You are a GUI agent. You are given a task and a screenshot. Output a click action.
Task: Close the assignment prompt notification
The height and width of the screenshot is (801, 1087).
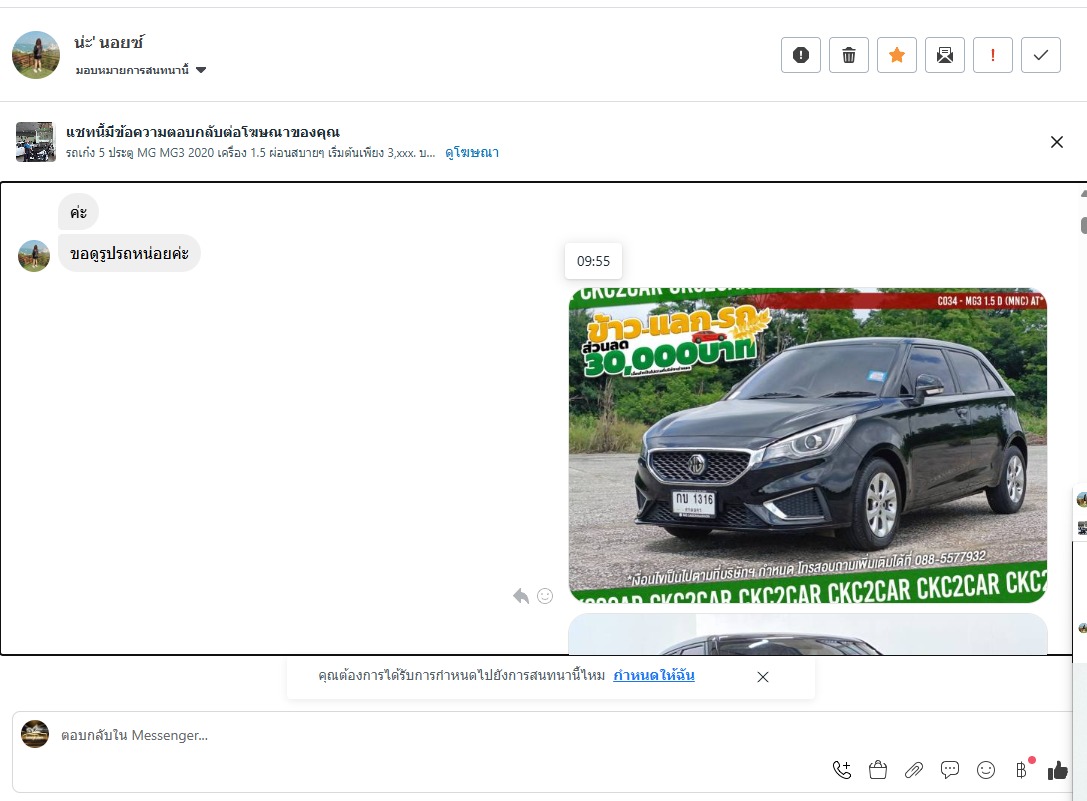point(763,677)
